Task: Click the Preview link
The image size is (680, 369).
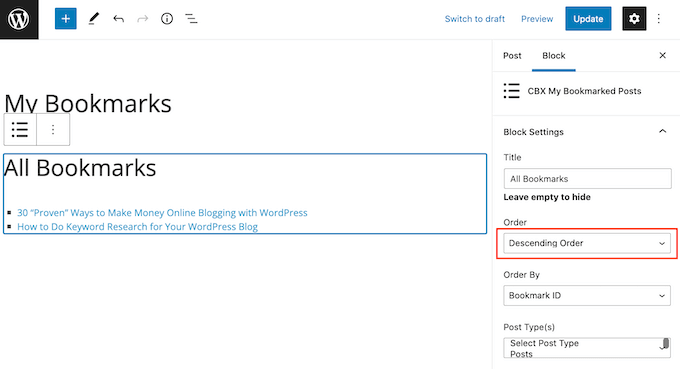Action: click(537, 19)
